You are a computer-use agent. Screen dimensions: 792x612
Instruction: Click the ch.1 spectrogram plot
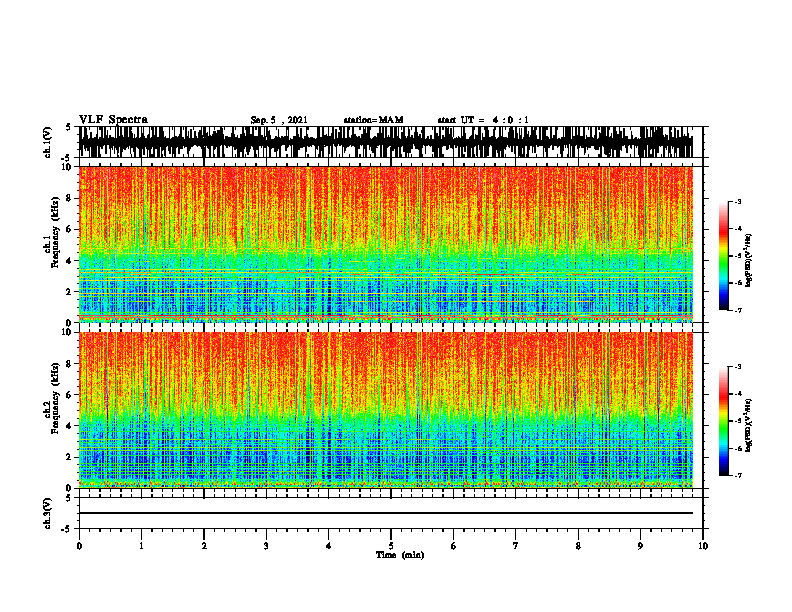point(385,244)
